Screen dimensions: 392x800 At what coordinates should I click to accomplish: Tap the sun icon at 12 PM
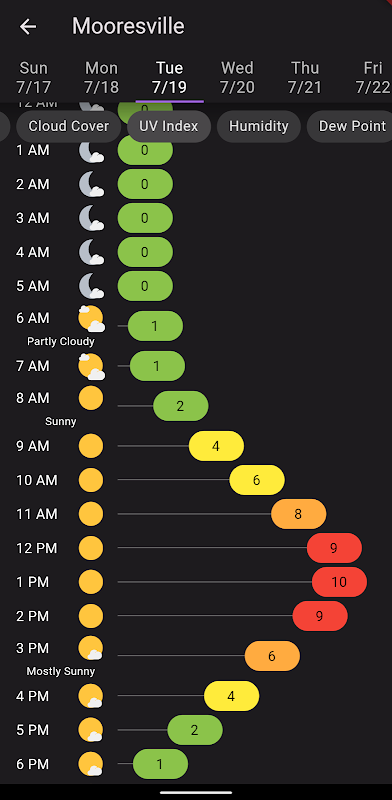91,548
